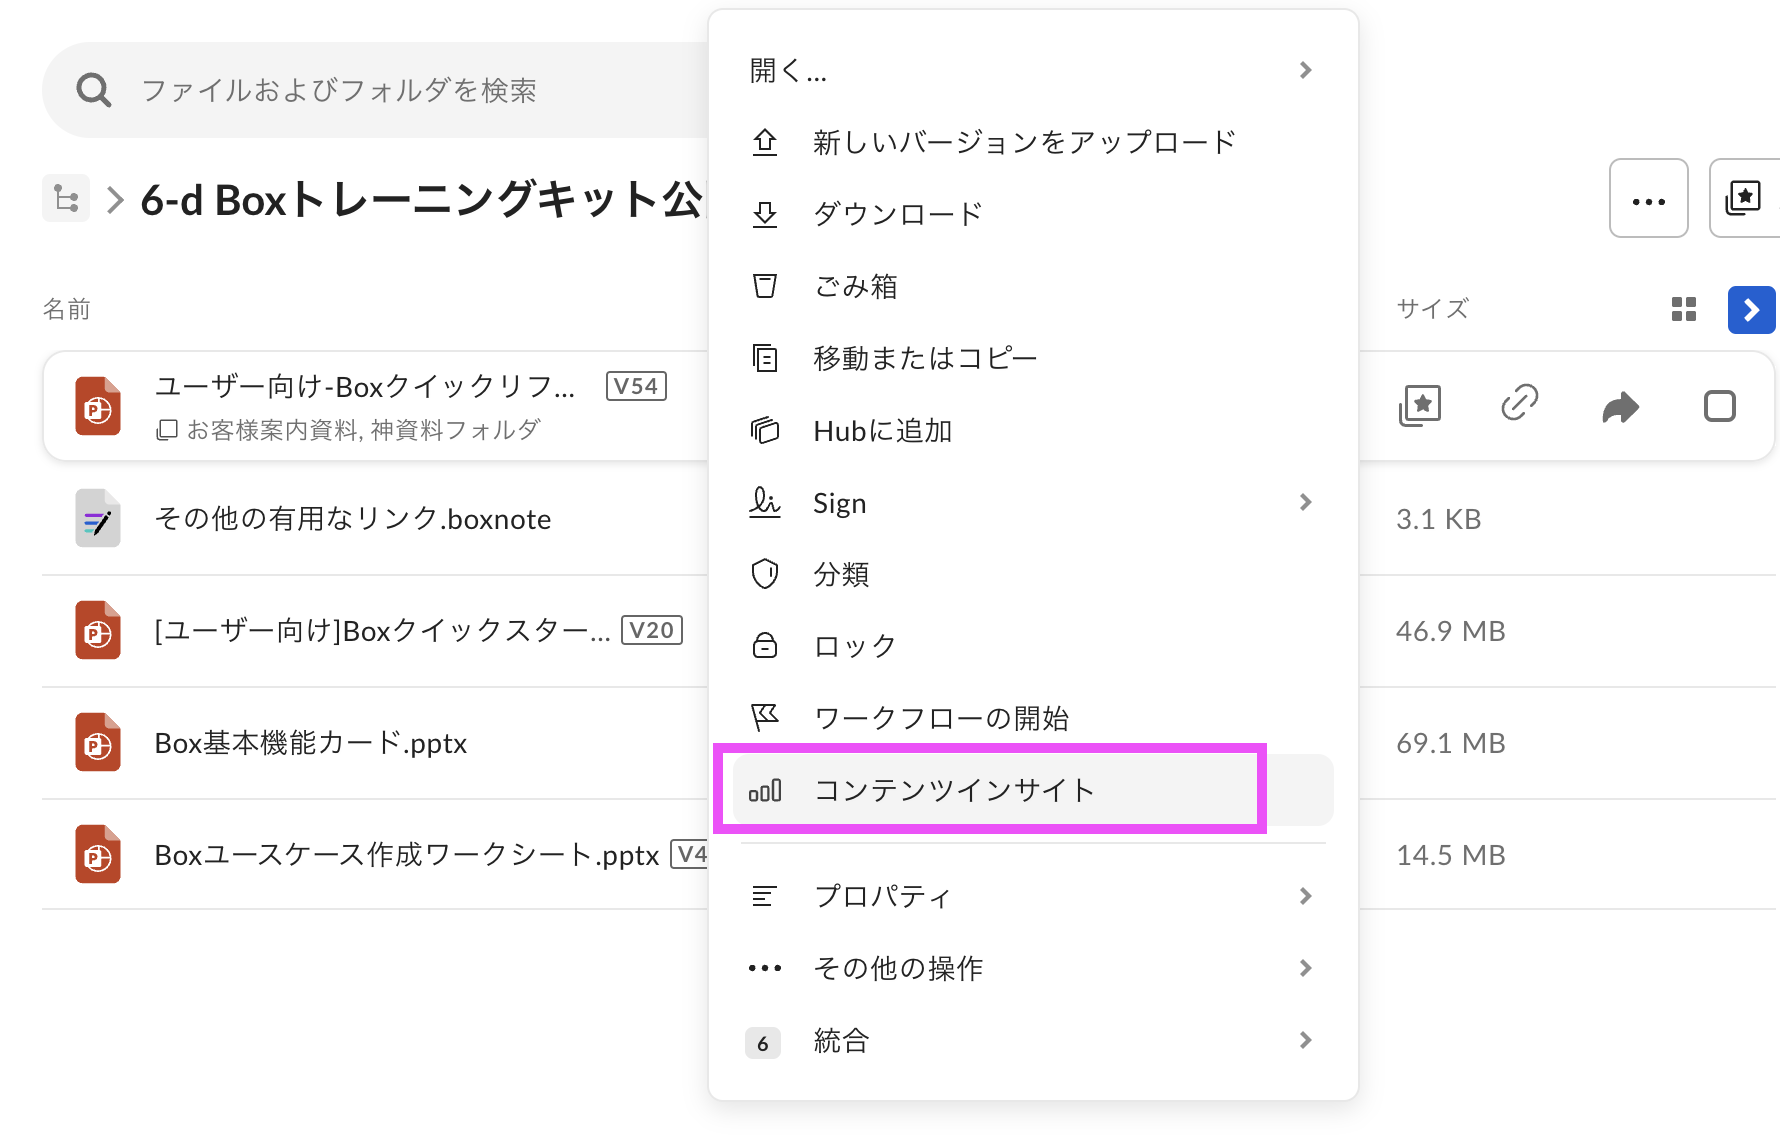Click PowerPoint icon of the V54 file row
This screenshot has width=1780, height=1136.
98,406
